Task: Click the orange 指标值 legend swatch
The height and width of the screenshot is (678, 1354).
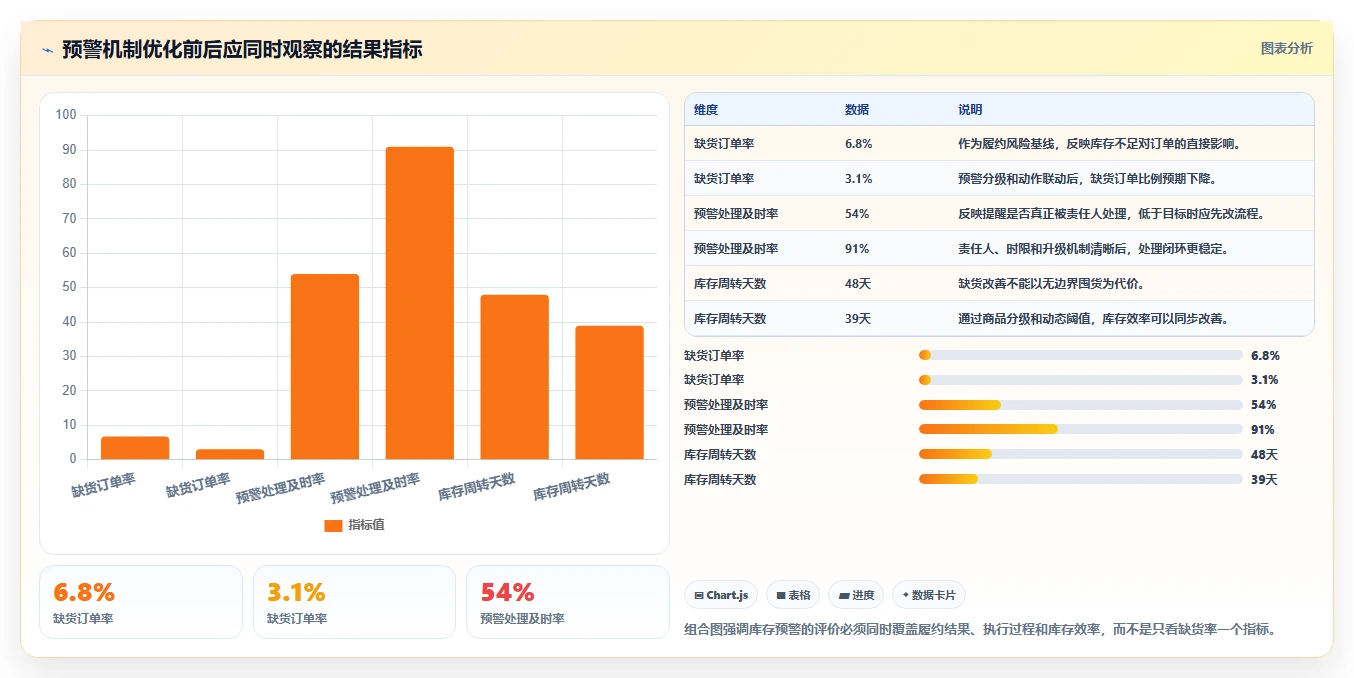Action: 333,525
